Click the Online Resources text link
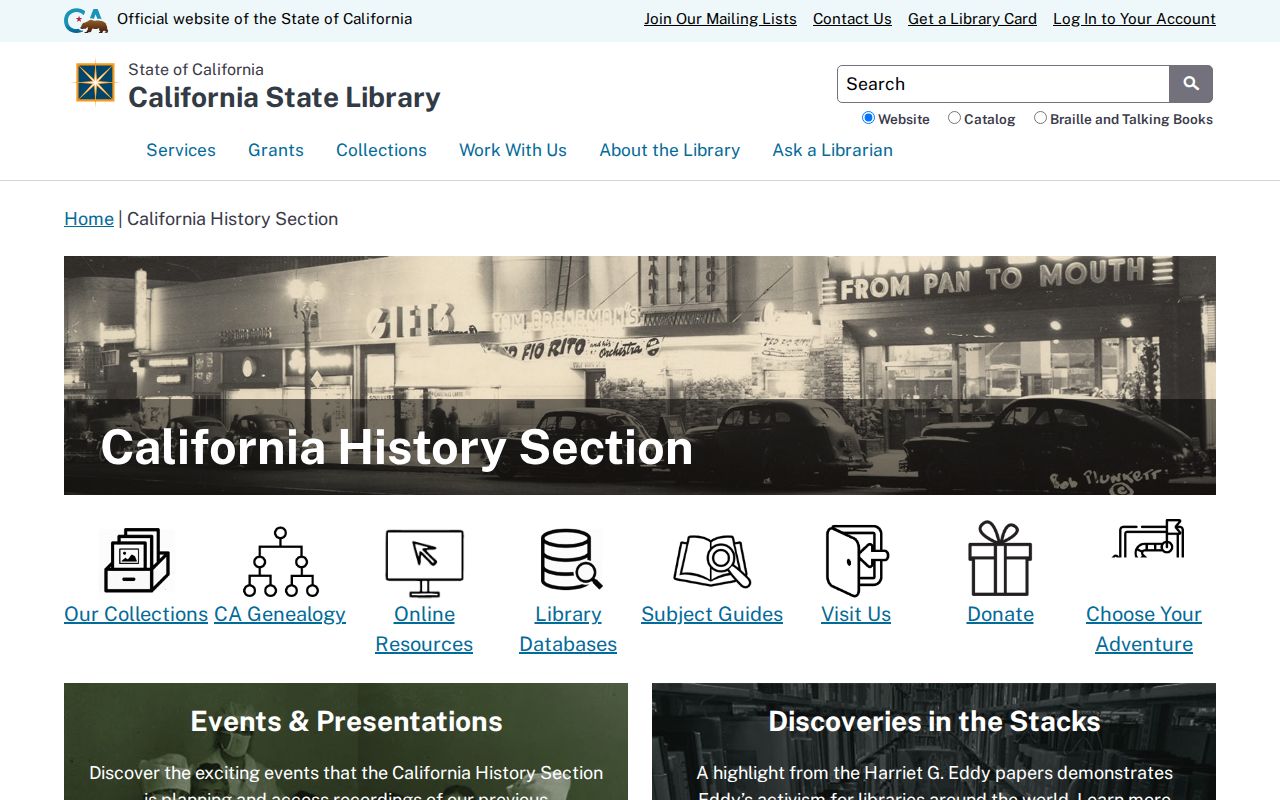Viewport: 1280px width, 800px height. click(x=424, y=629)
